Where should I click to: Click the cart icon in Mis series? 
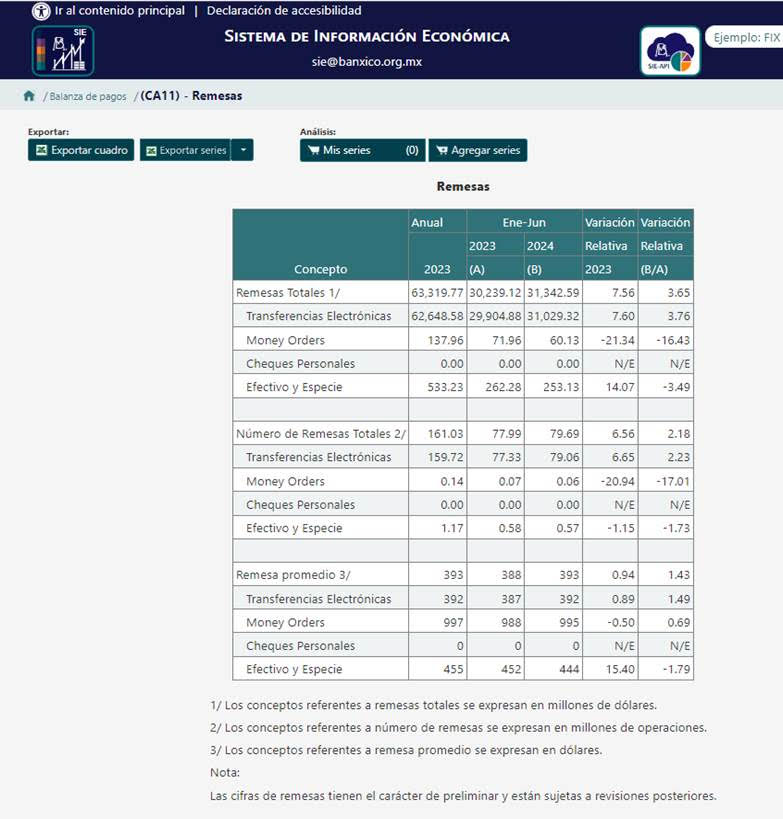[x=313, y=151]
